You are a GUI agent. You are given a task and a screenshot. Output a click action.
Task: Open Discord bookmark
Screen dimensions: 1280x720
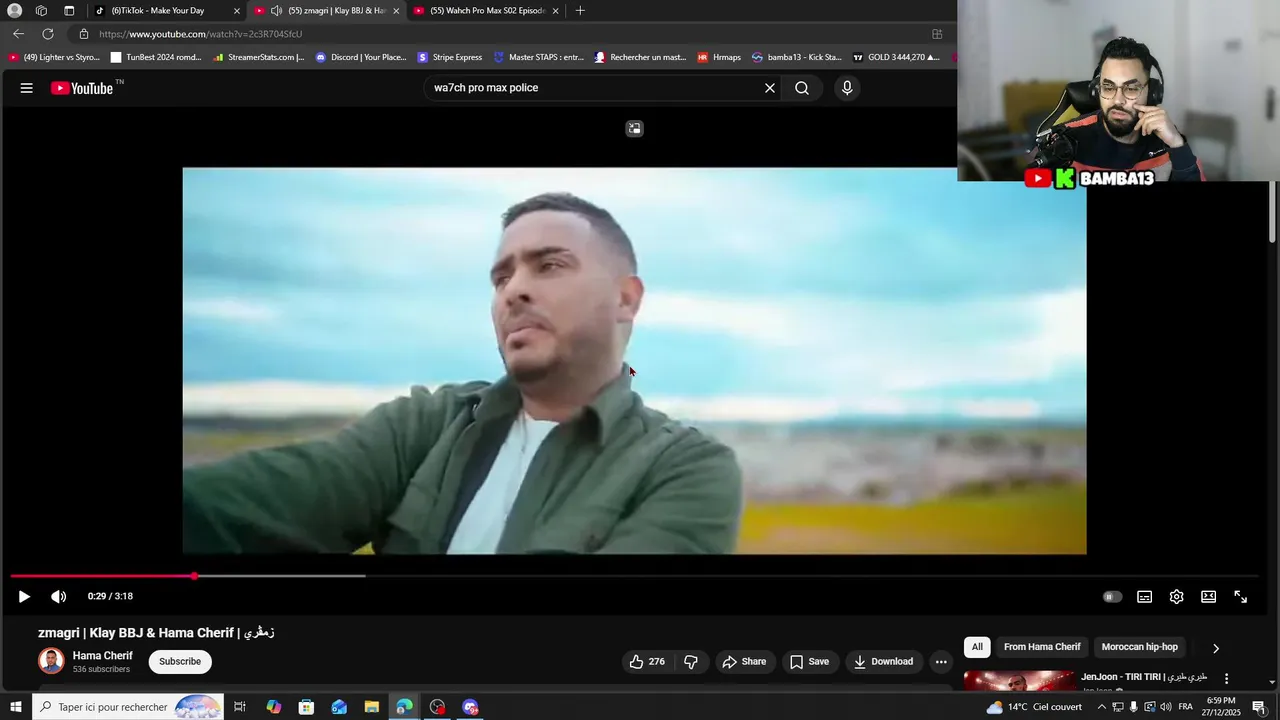point(361,58)
